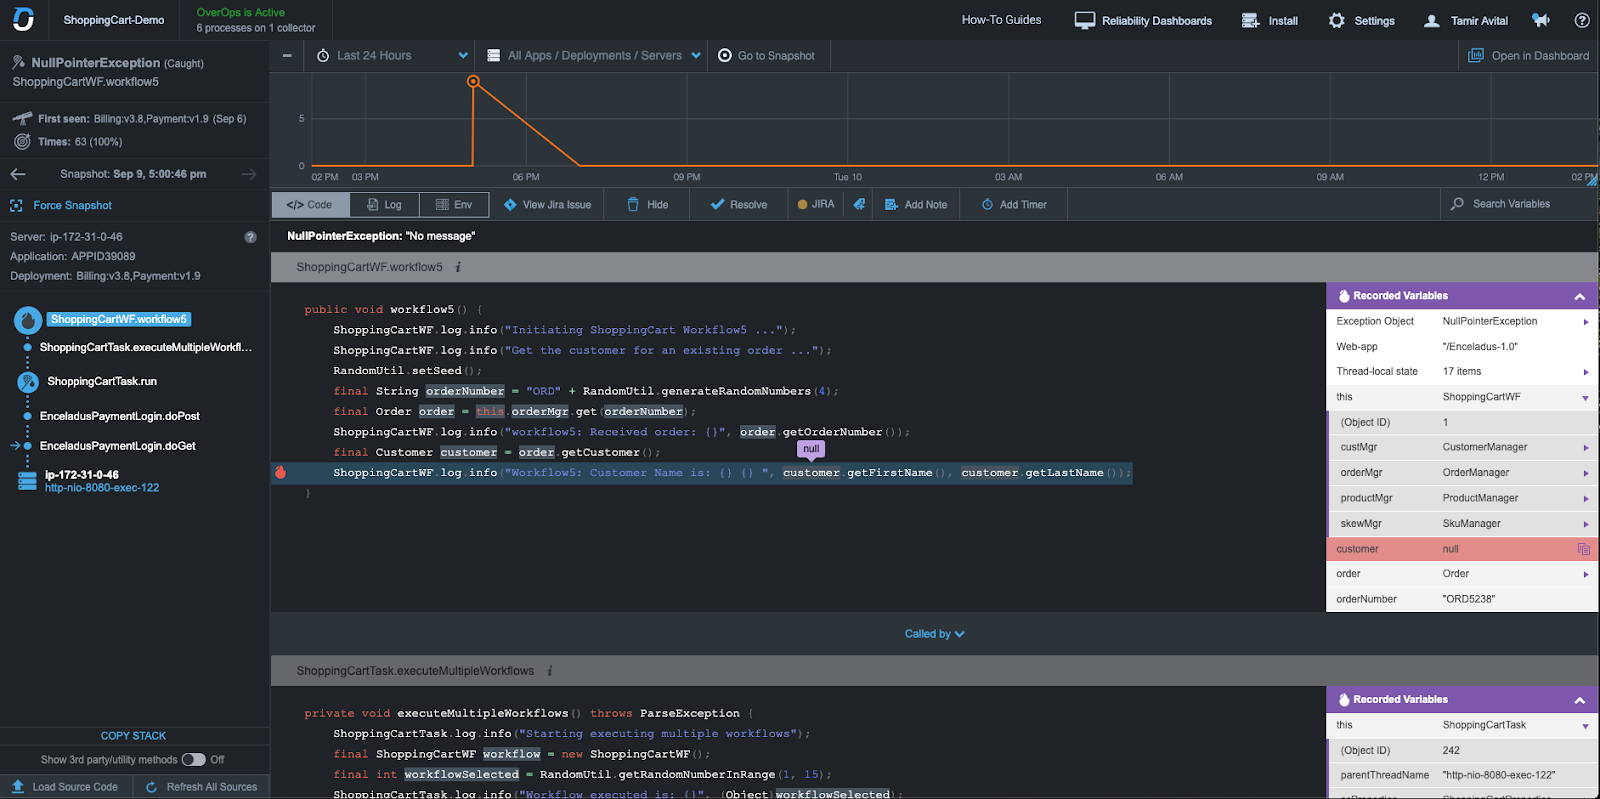Image resolution: width=1600 pixels, height=799 pixels.
Task: Open Settings gear menu
Action: pos(1361,20)
